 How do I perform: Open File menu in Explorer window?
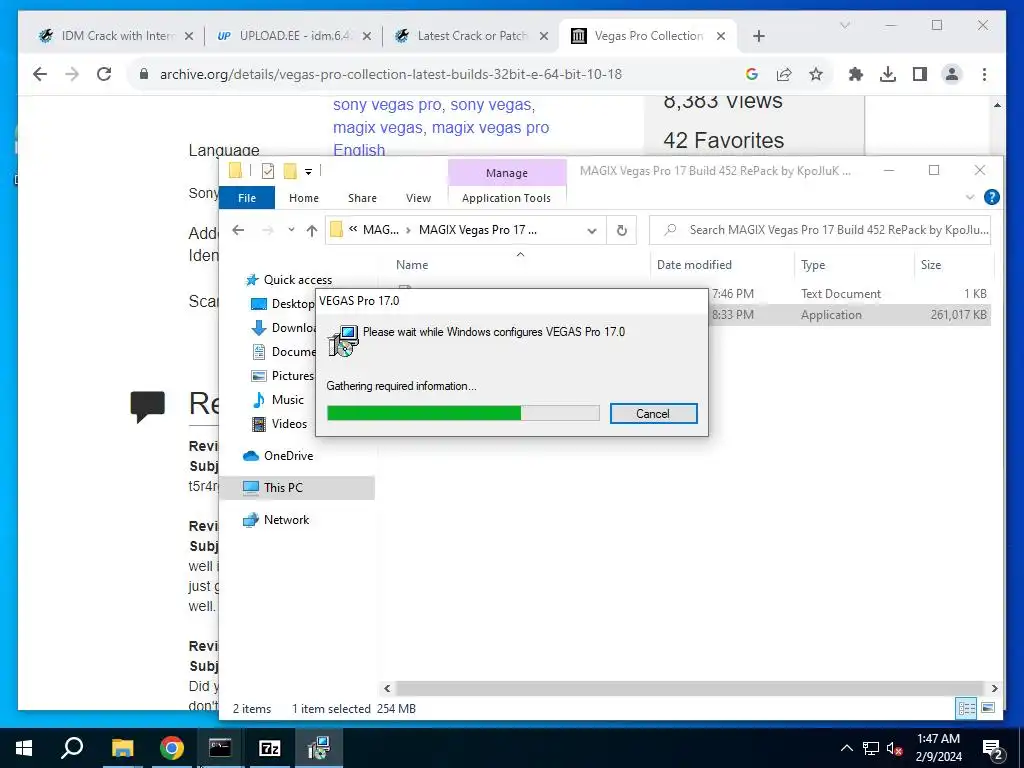(247, 198)
